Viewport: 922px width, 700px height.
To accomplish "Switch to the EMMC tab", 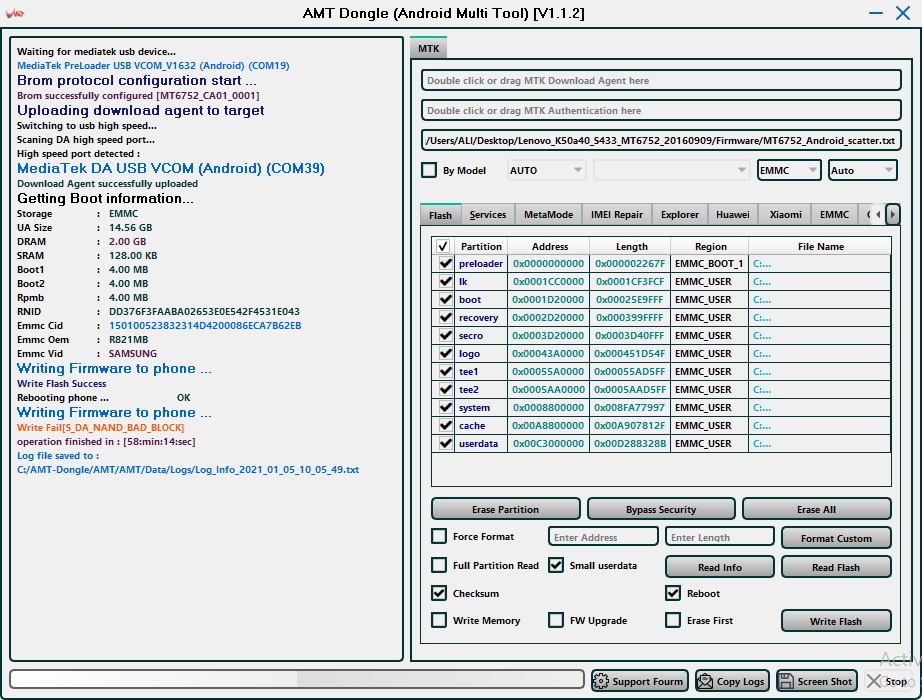I will pos(834,215).
